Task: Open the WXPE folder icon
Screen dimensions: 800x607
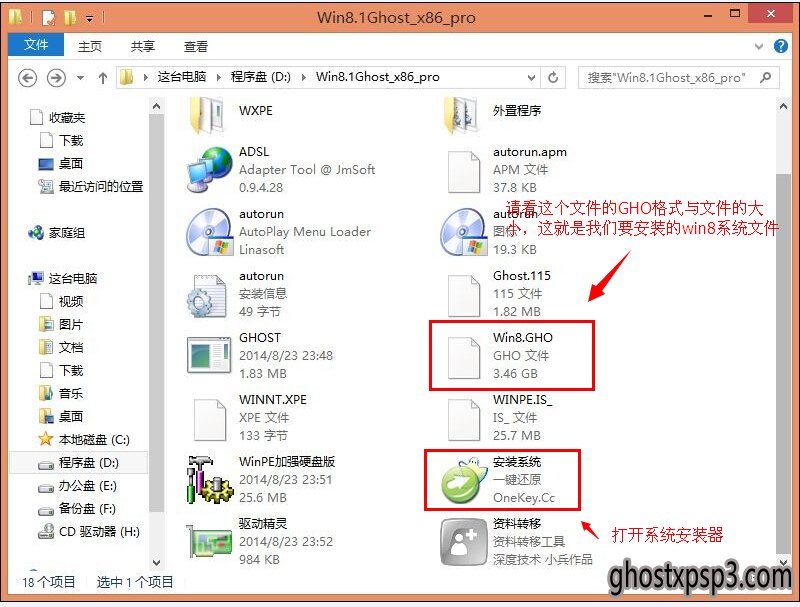Action: [x=206, y=115]
